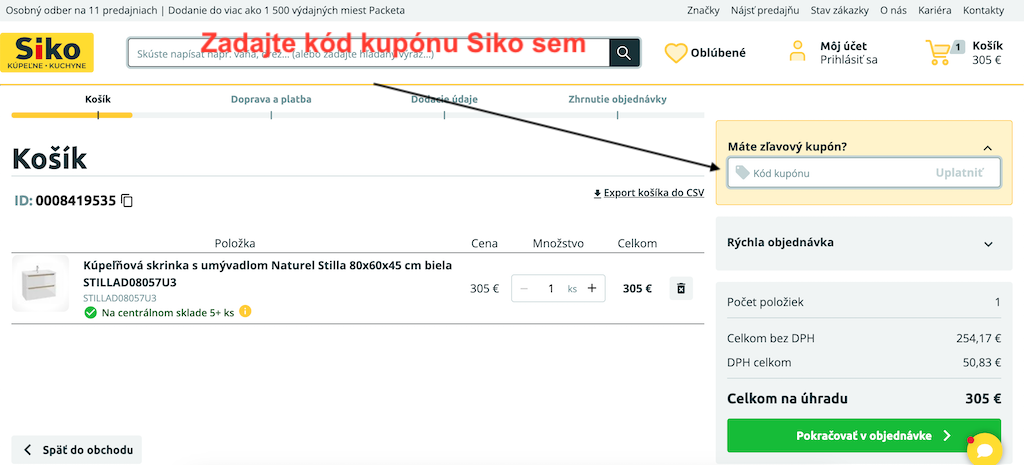Image resolution: width=1024 pixels, height=465 pixels.
Task: Click the cart ID 0008419535
Action: coord(76,200)
